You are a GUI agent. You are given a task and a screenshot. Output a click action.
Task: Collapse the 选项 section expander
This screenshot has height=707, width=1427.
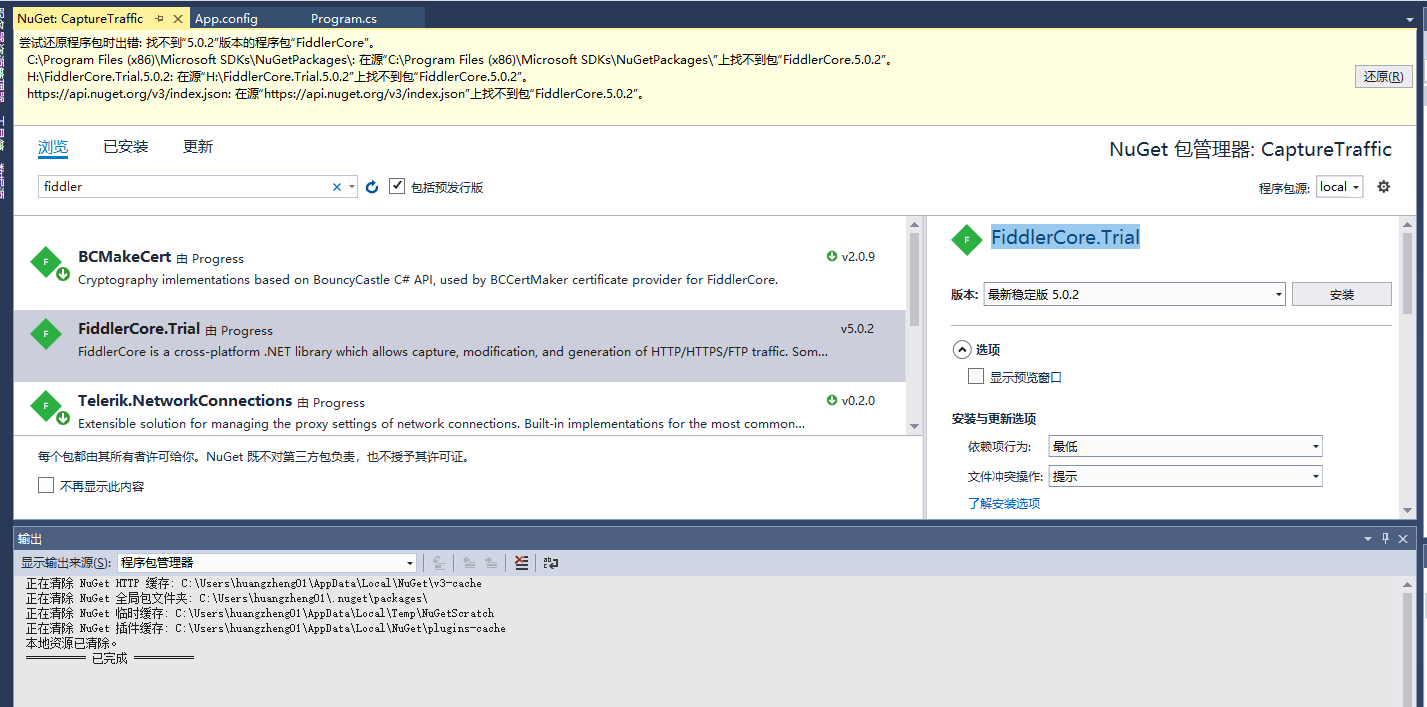[962, 350]
